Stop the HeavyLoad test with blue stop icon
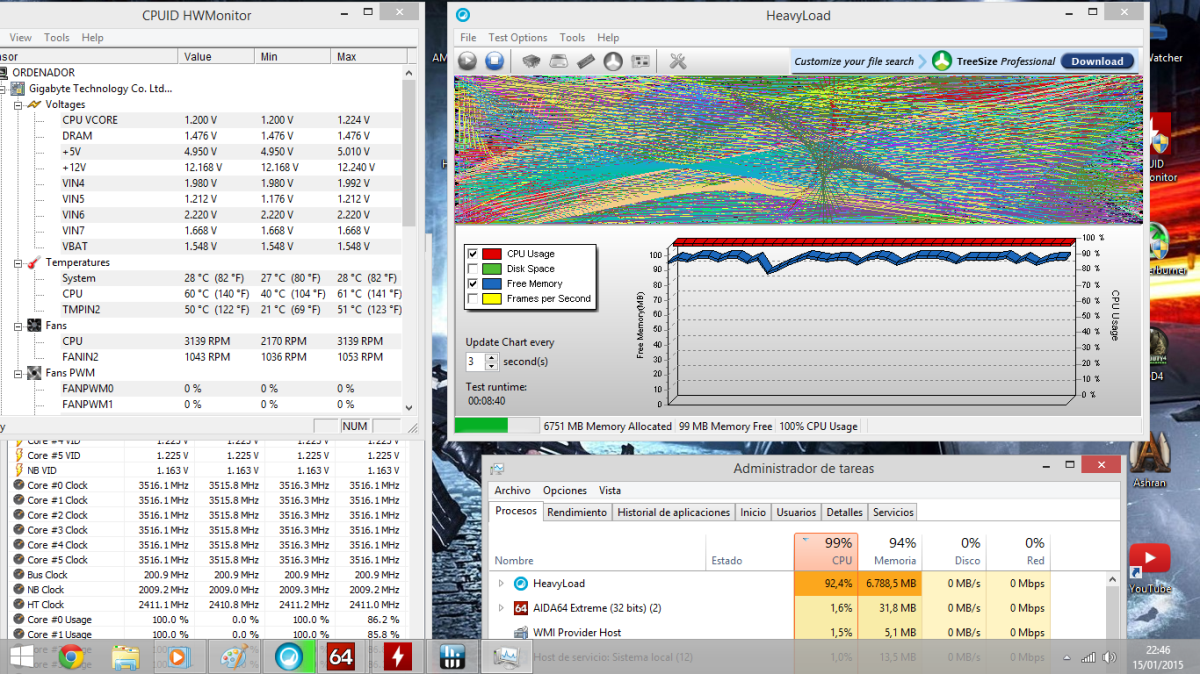This screenshot has width=1200, height=674. (x=494, y=61)
